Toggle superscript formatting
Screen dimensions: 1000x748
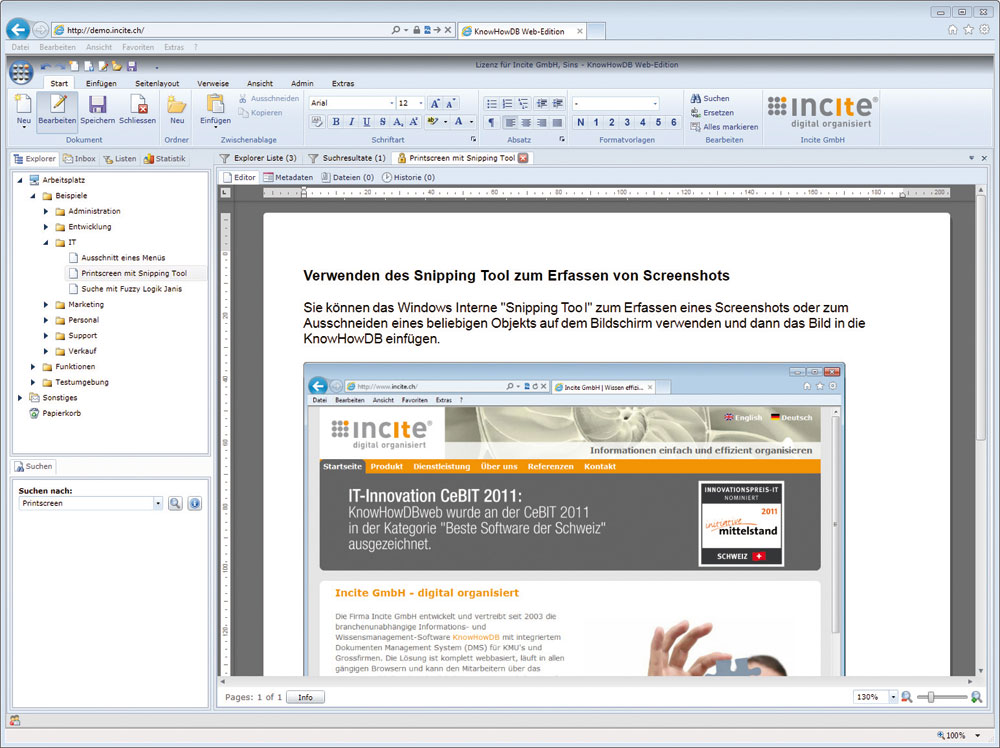click(413, 122)
